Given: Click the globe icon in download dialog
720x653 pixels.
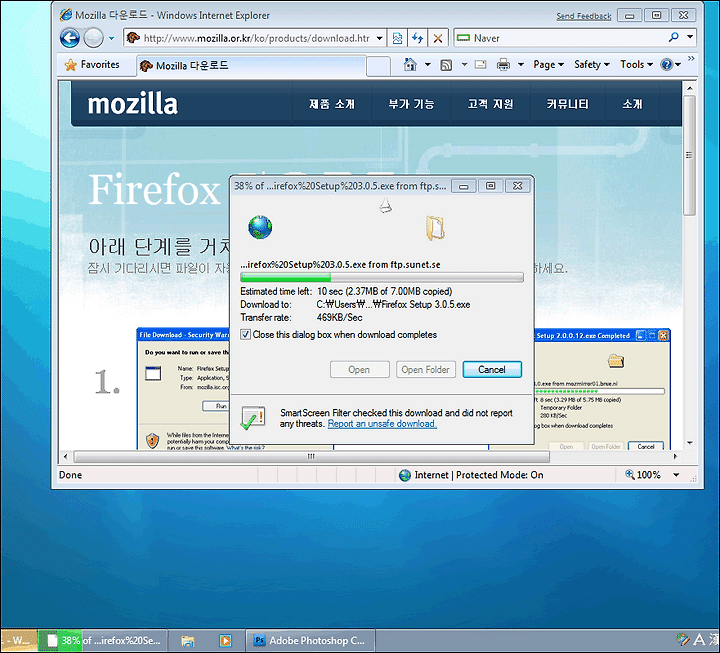Looking at the screenshot, I should pyautogui.click(x=260, y=227).
